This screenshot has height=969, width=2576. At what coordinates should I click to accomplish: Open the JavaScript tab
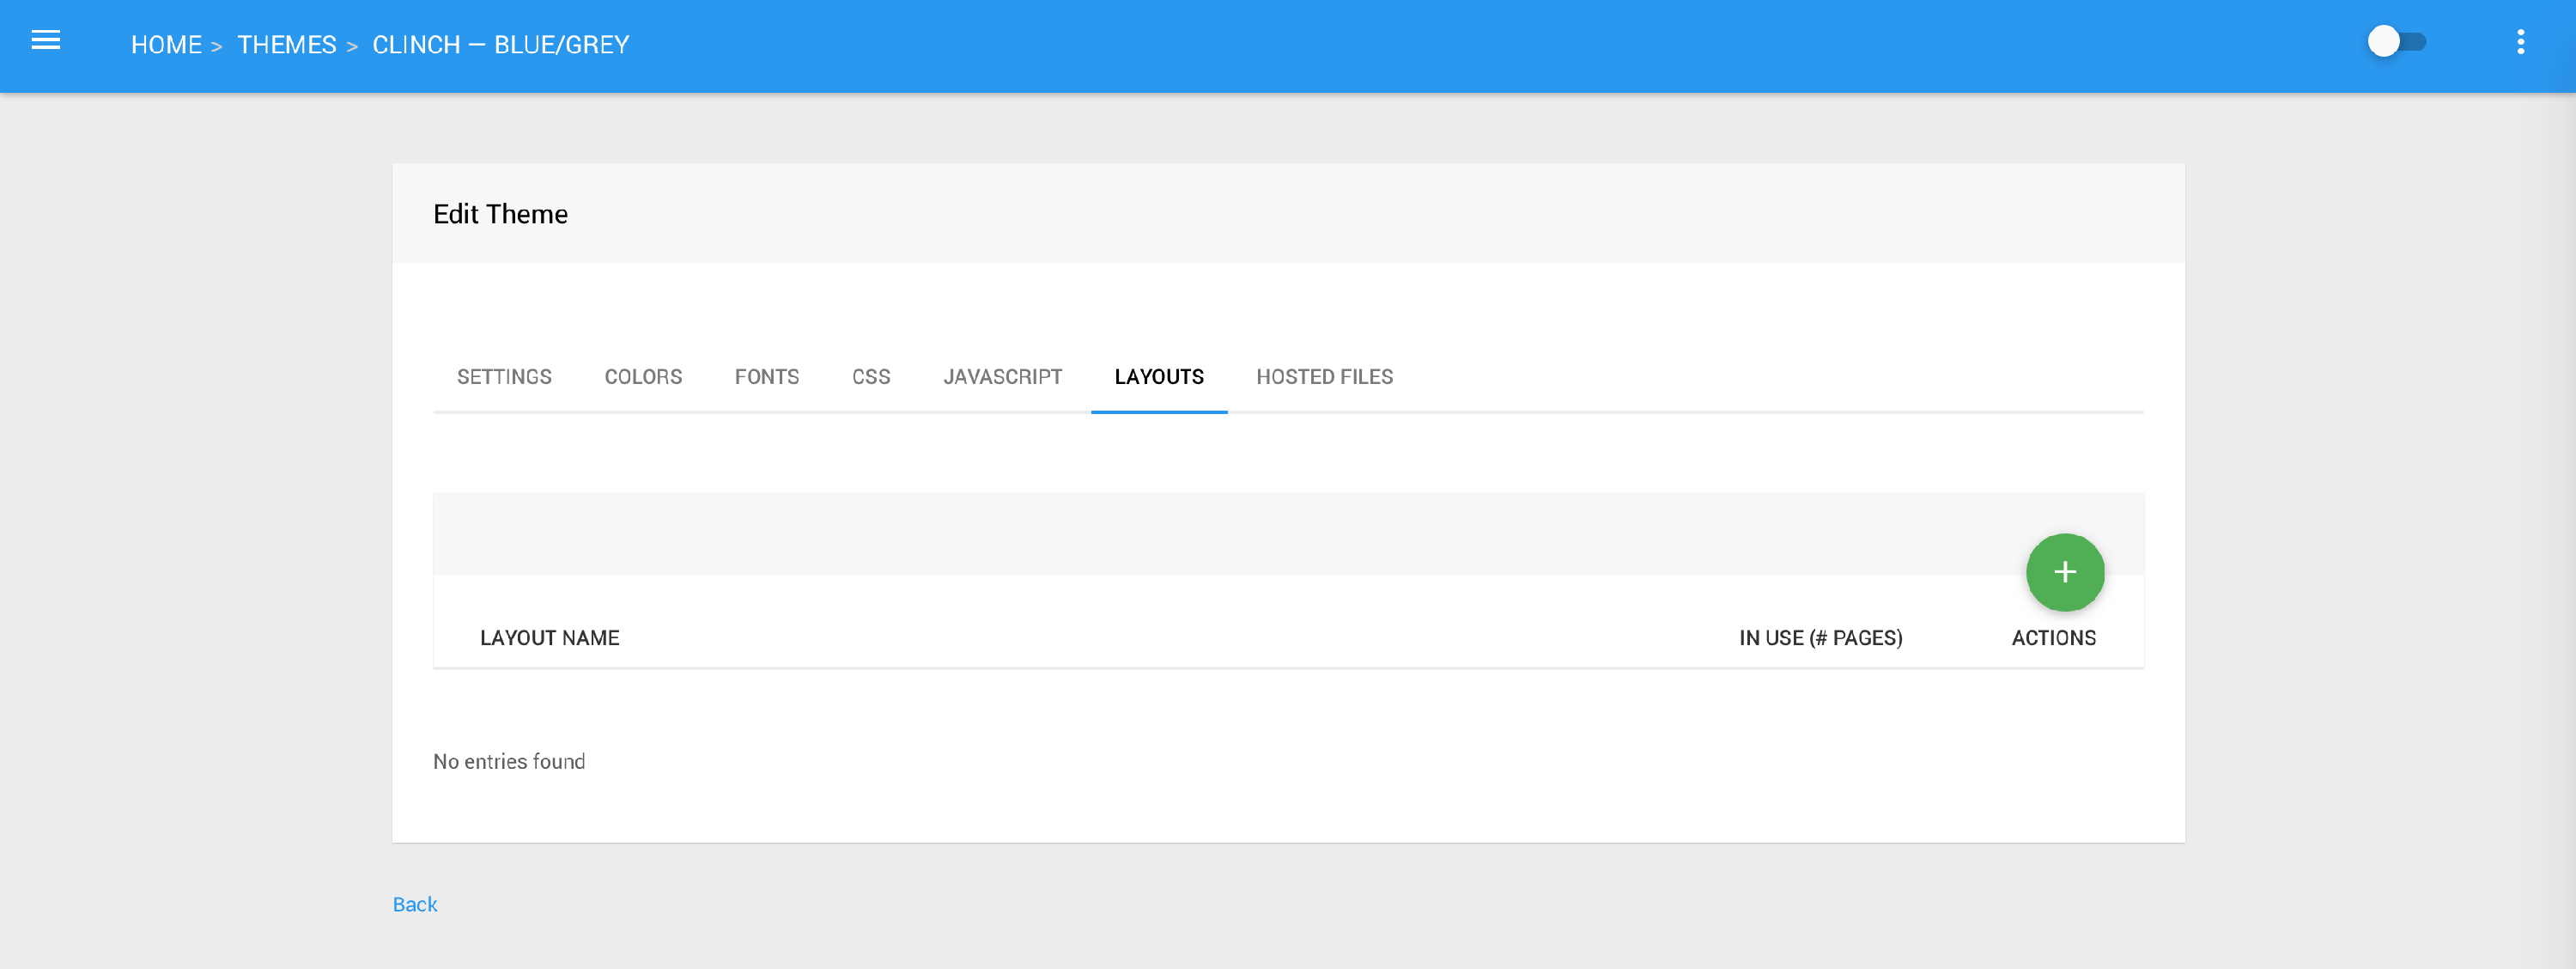tap(1002, 377)
